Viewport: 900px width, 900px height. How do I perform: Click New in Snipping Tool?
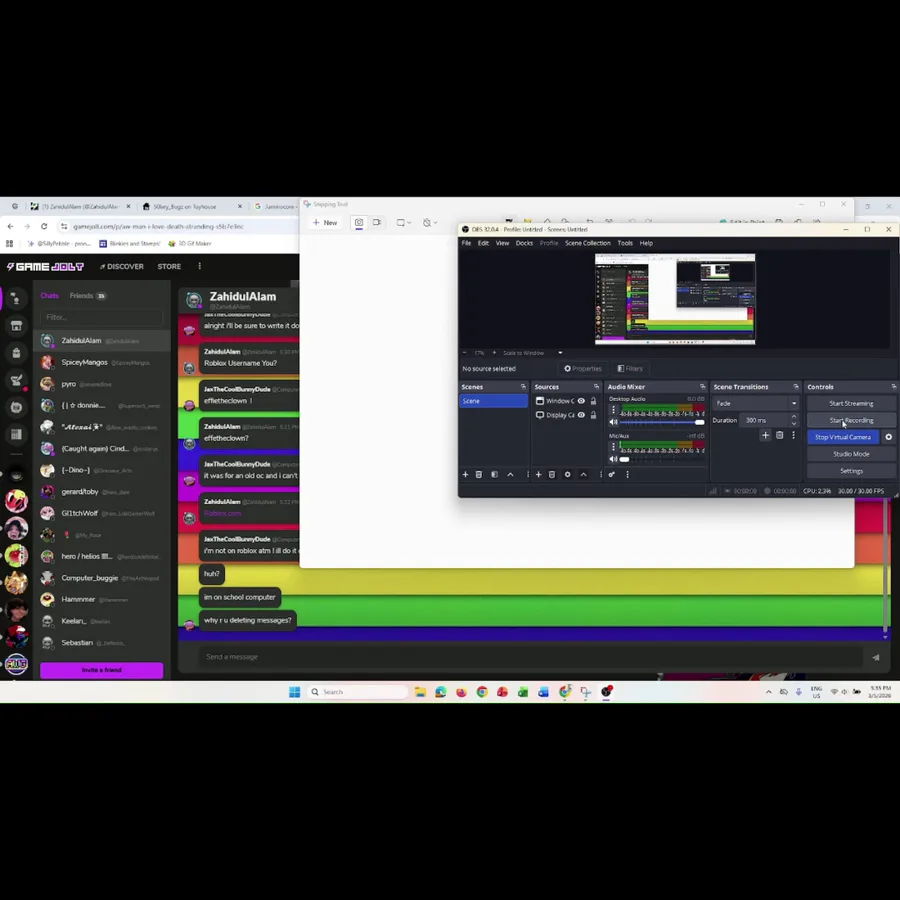[x=325, y=223]
